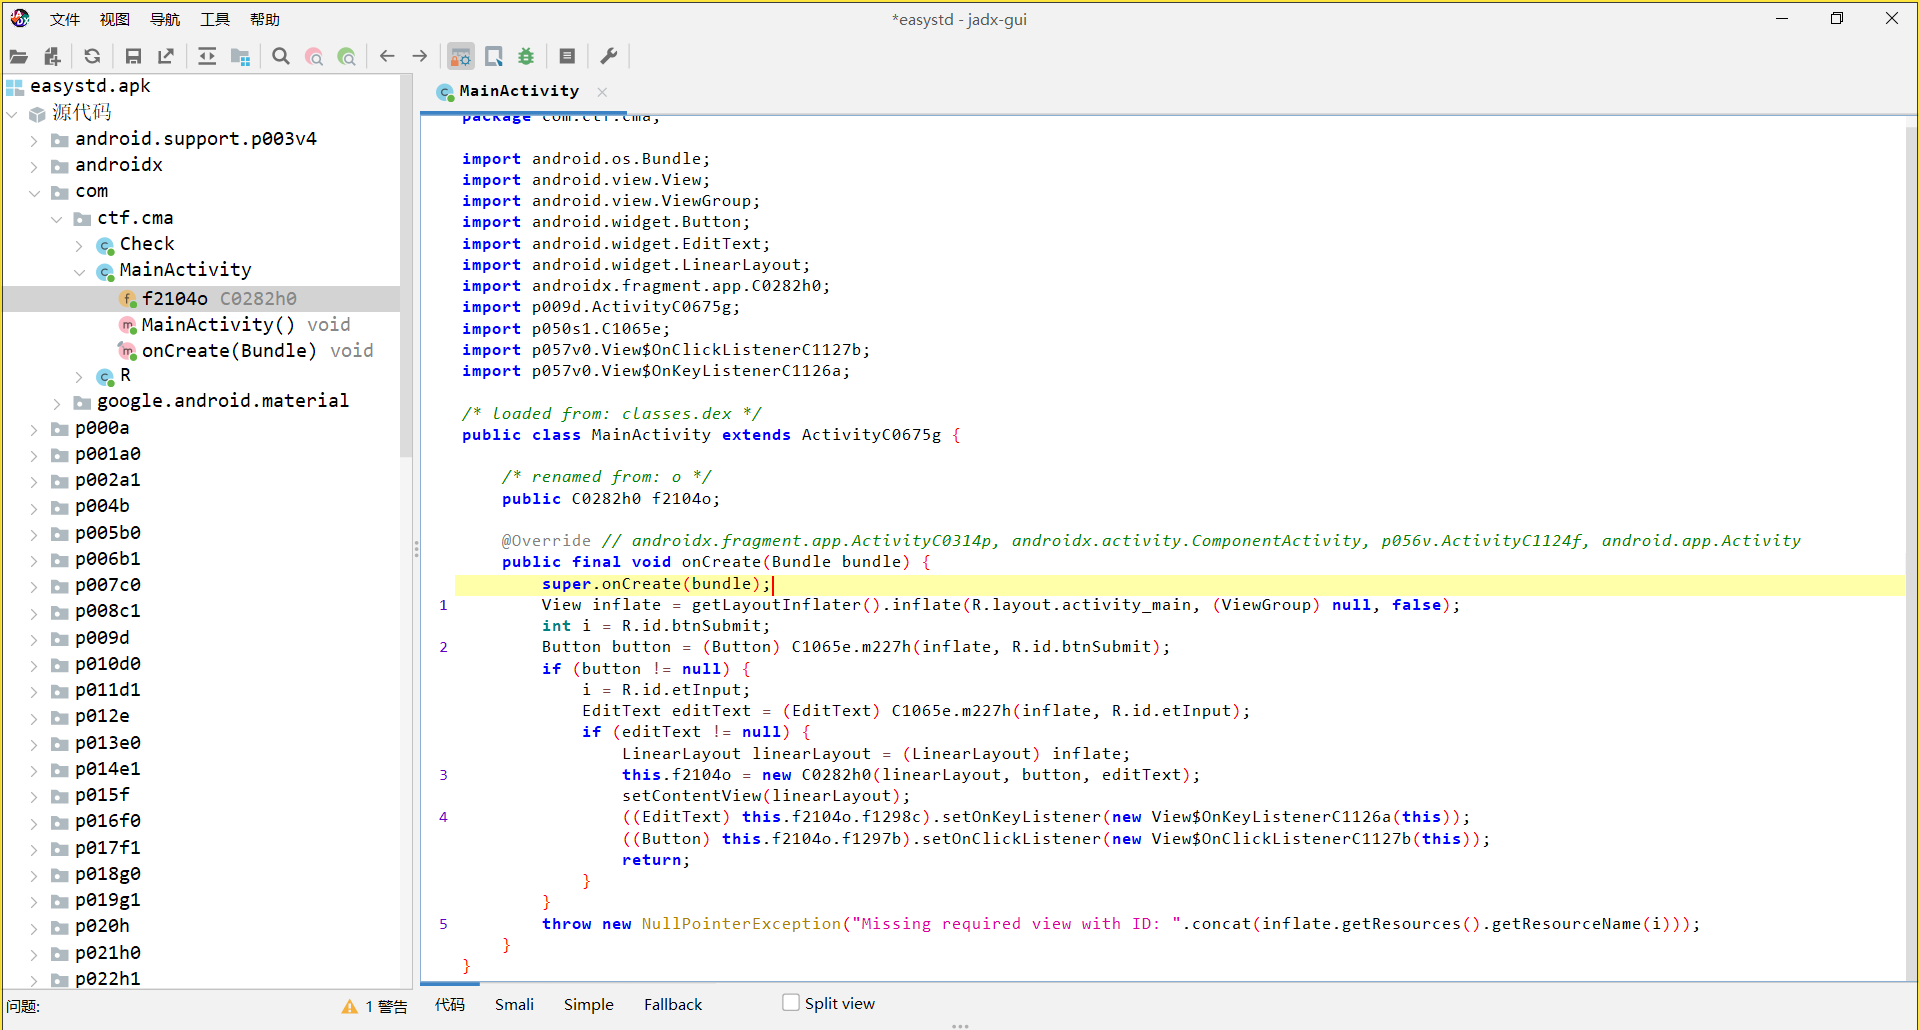
Task: Select easystd.apk root tree item
Action: click(x=90, y=86)
